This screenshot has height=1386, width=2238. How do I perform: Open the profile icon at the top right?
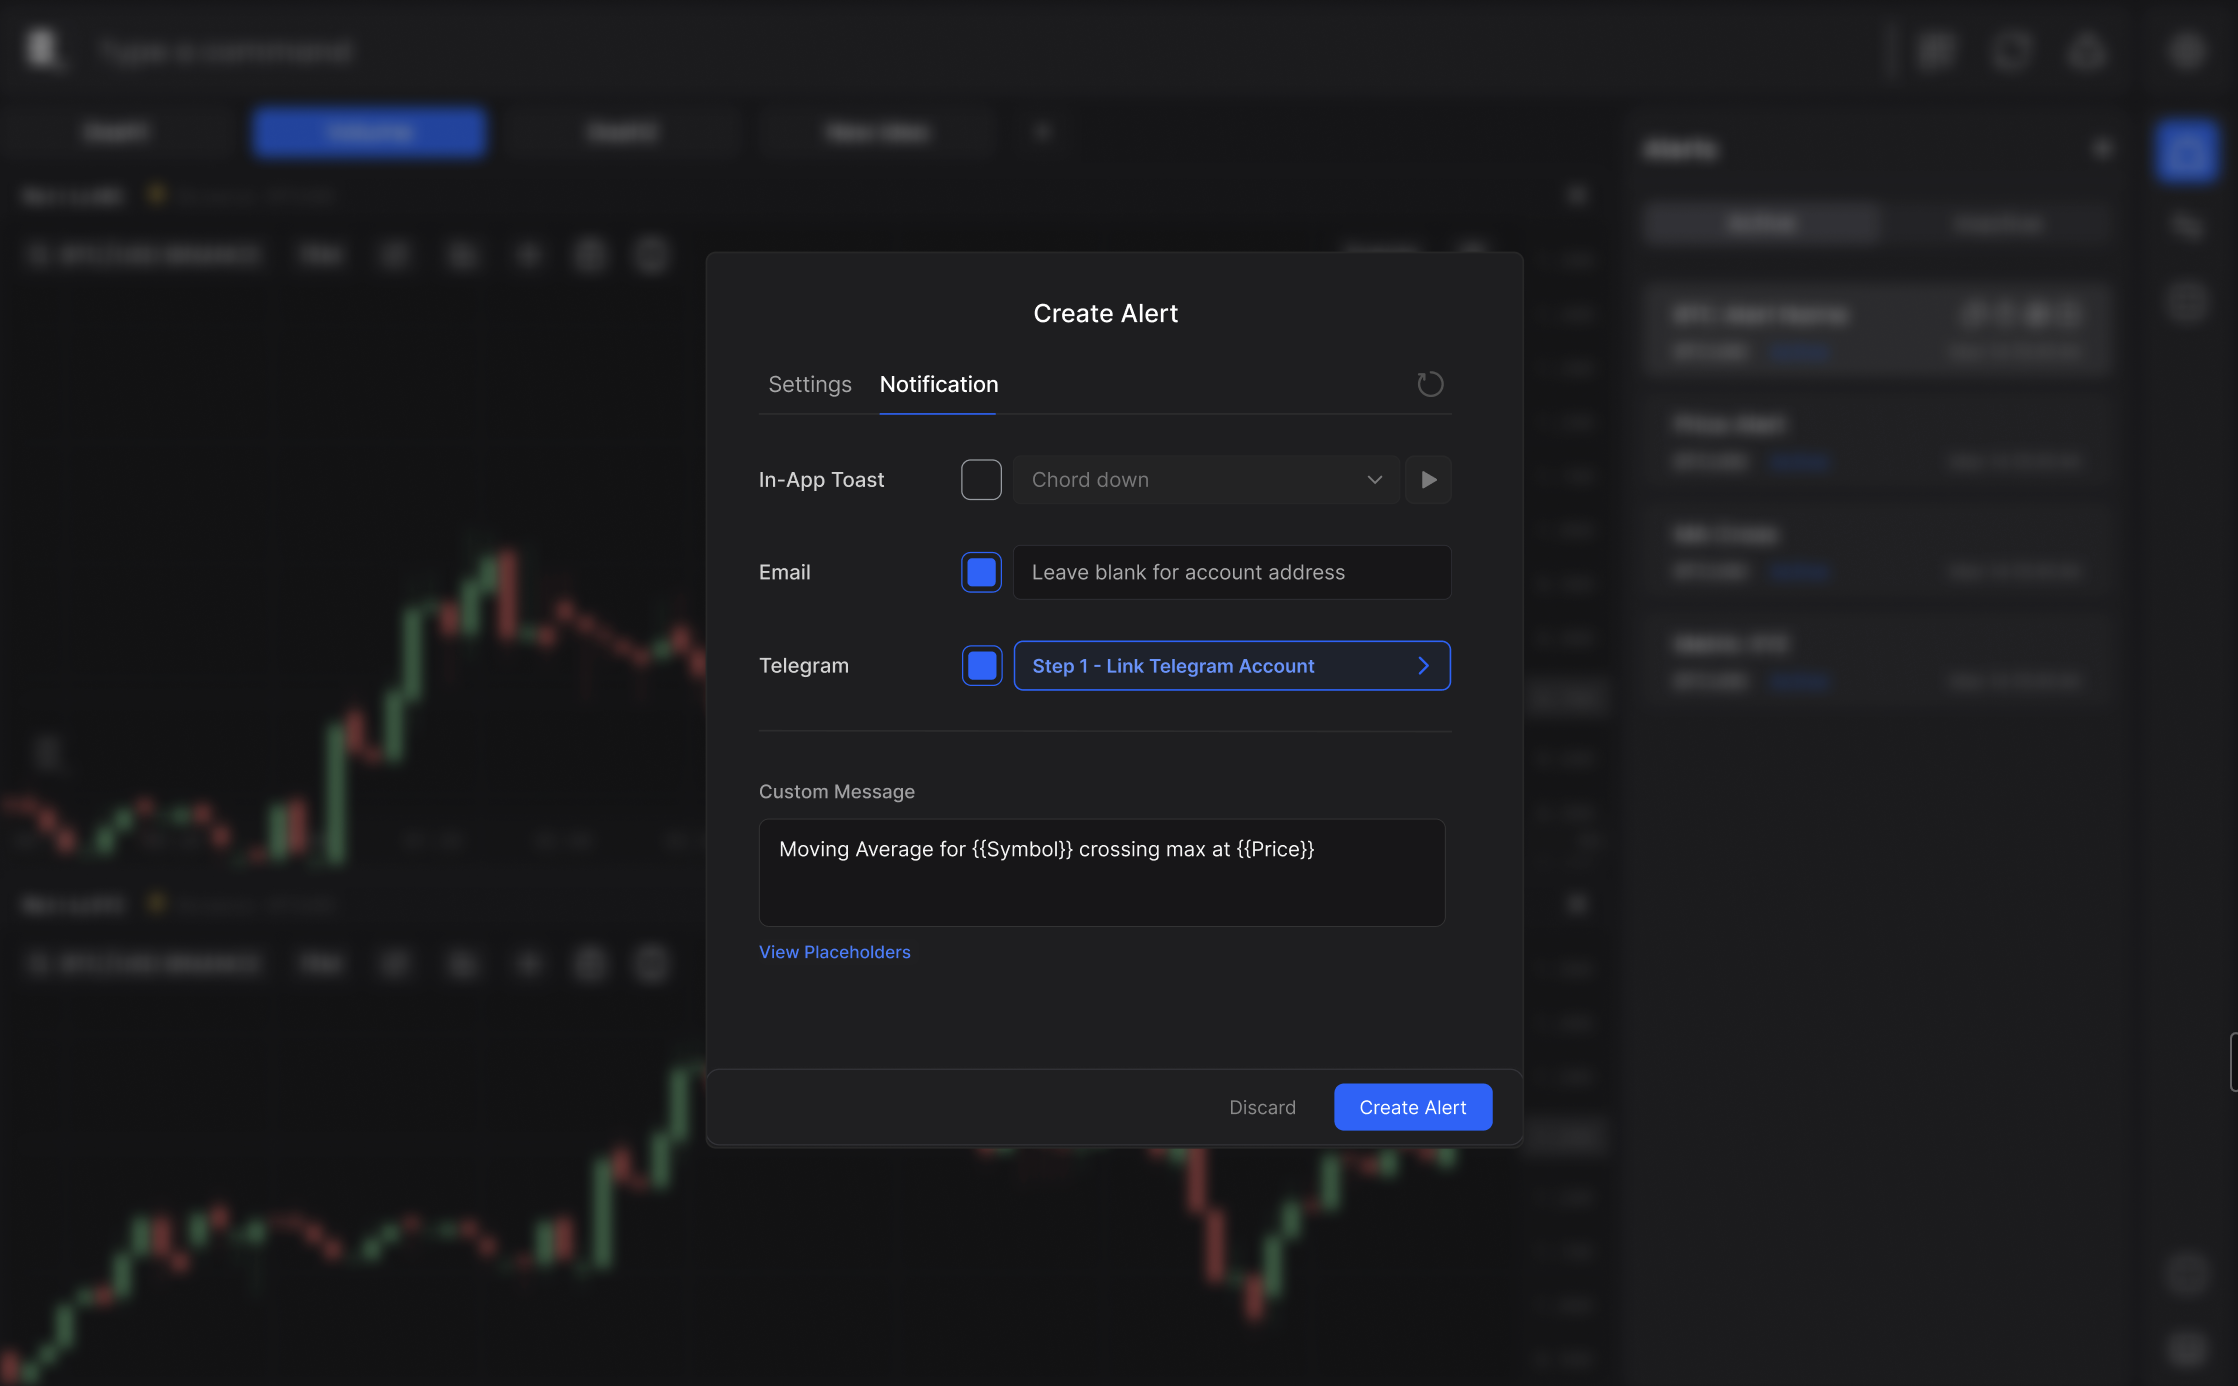coord(2187,51)
